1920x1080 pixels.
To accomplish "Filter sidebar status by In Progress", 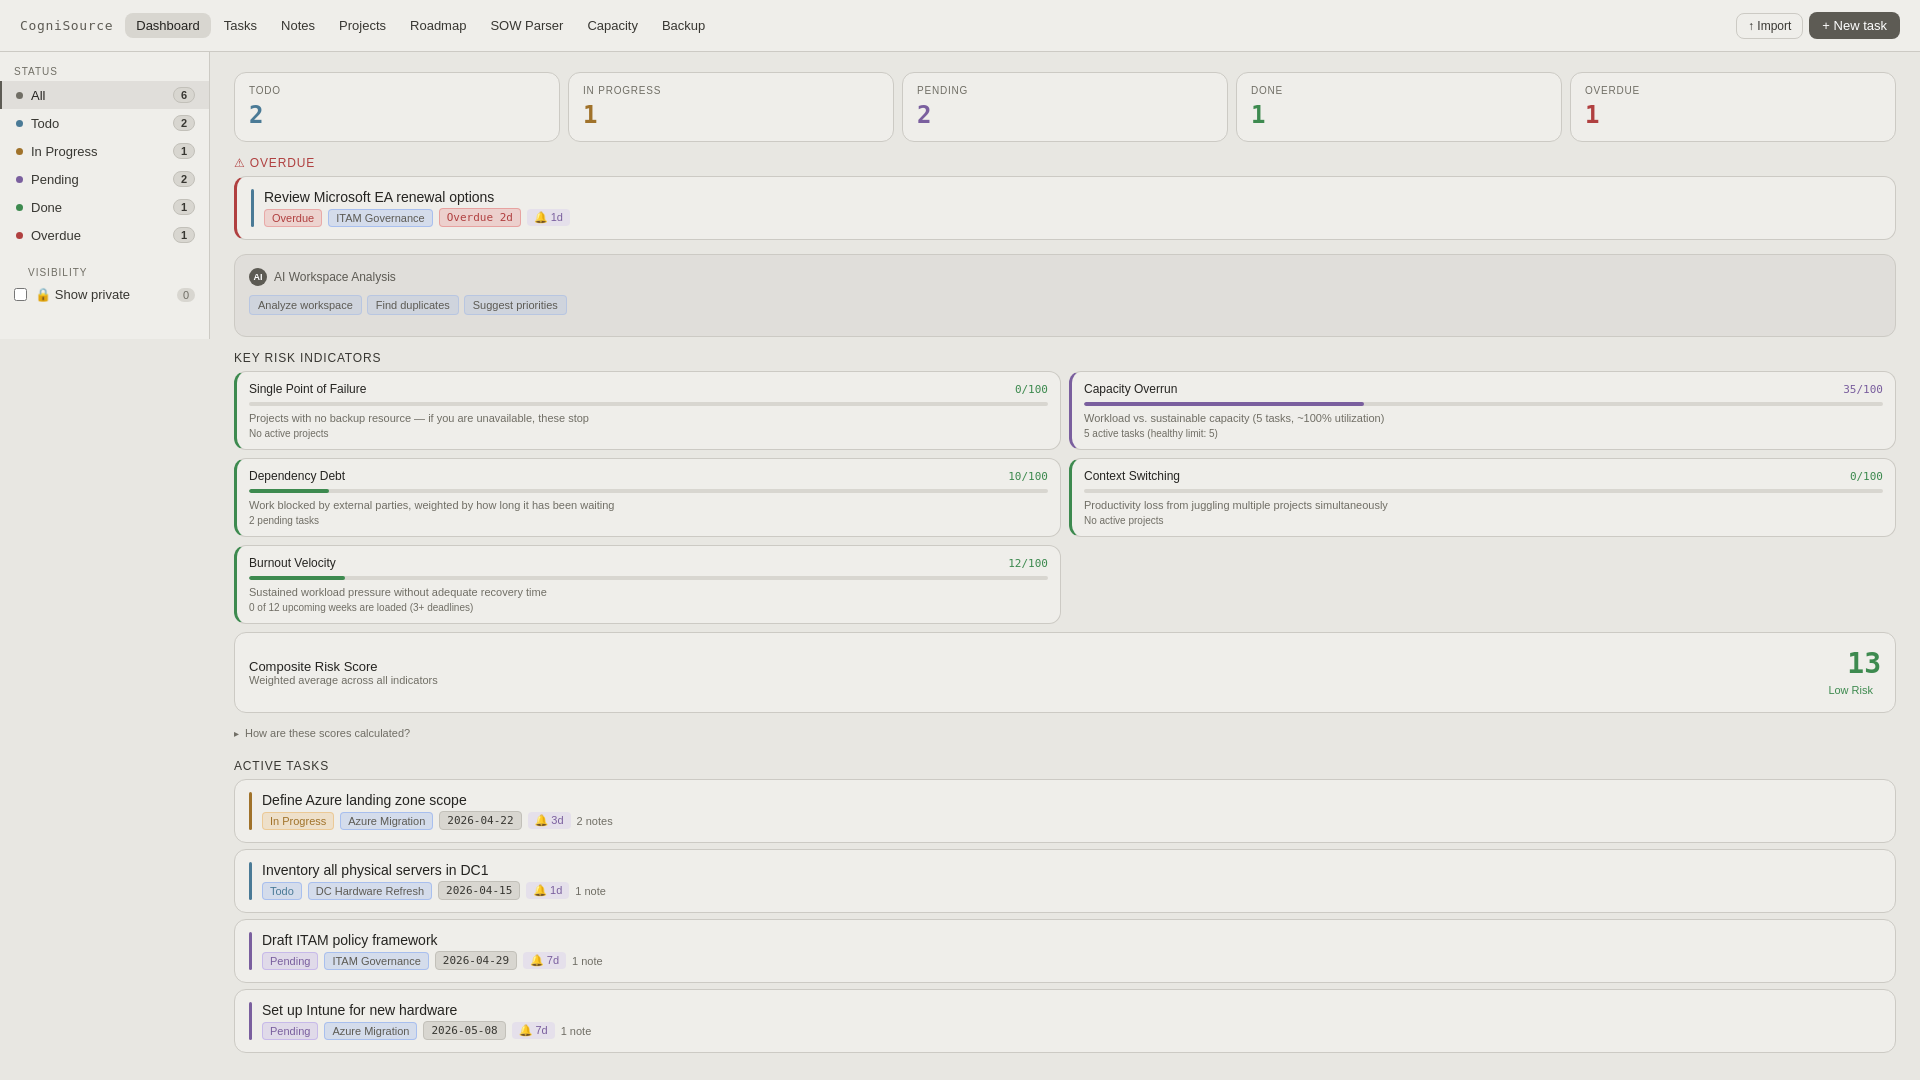I will 64,152.
